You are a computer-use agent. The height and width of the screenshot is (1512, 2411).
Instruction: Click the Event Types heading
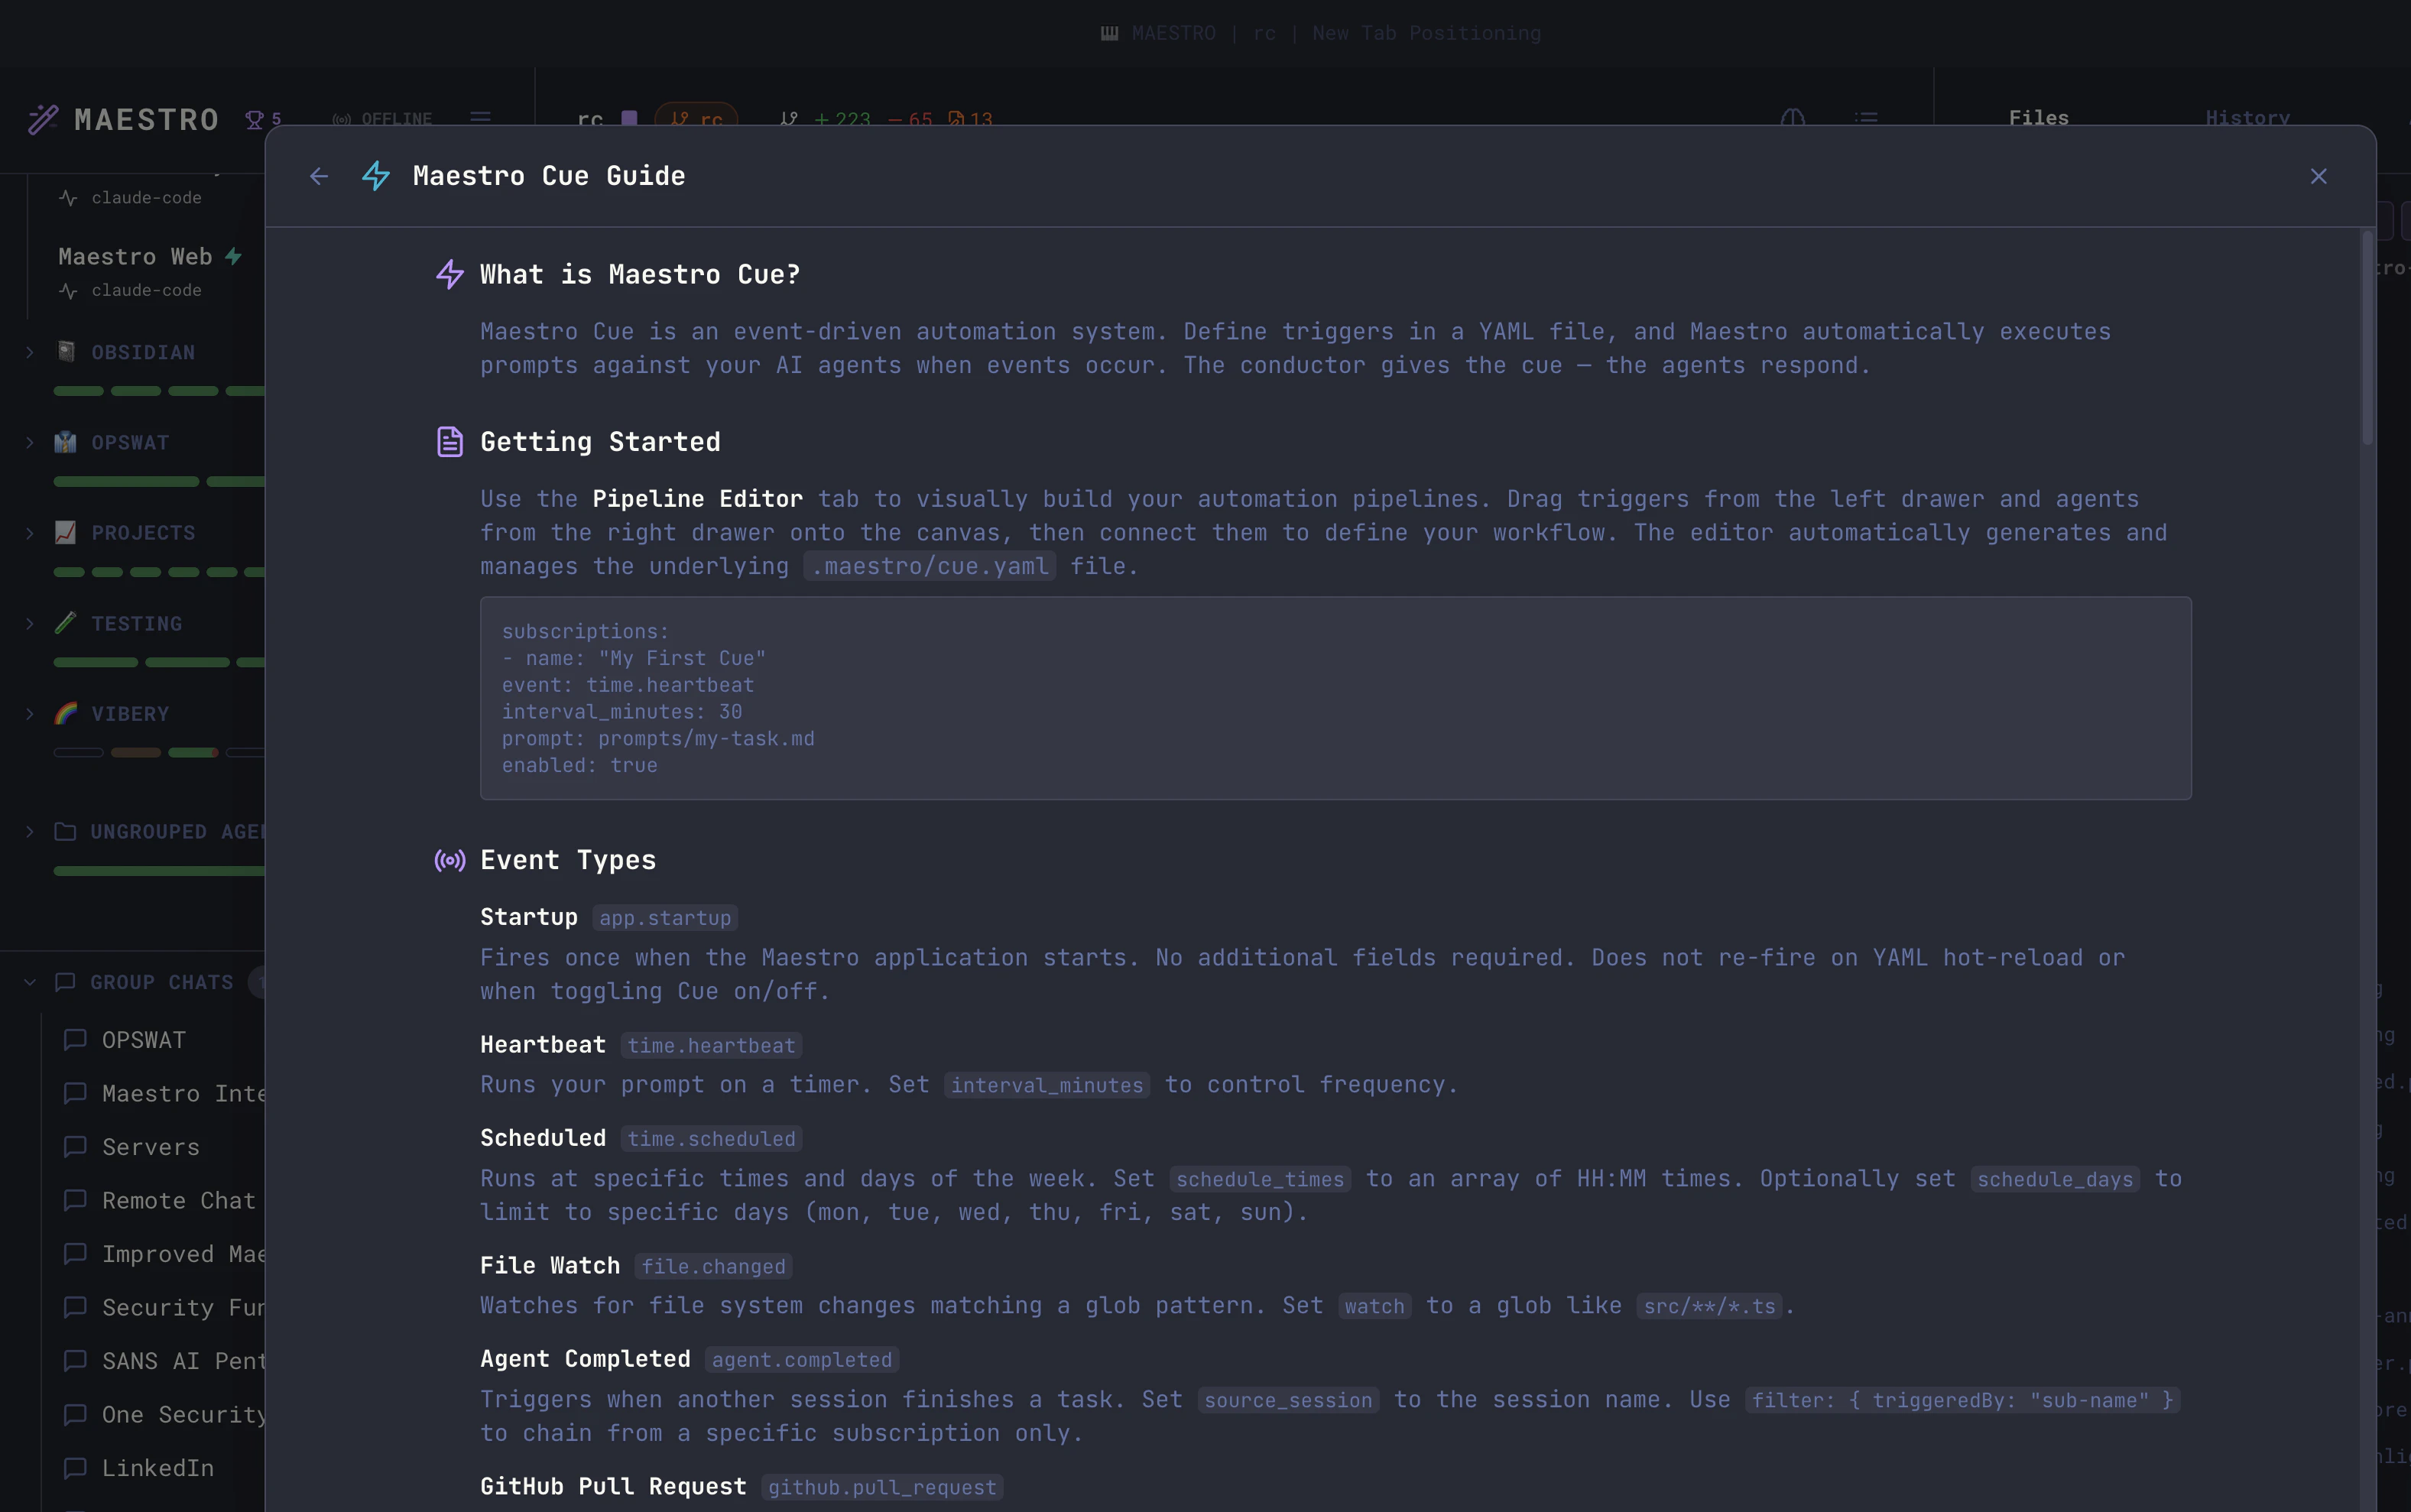568,860
